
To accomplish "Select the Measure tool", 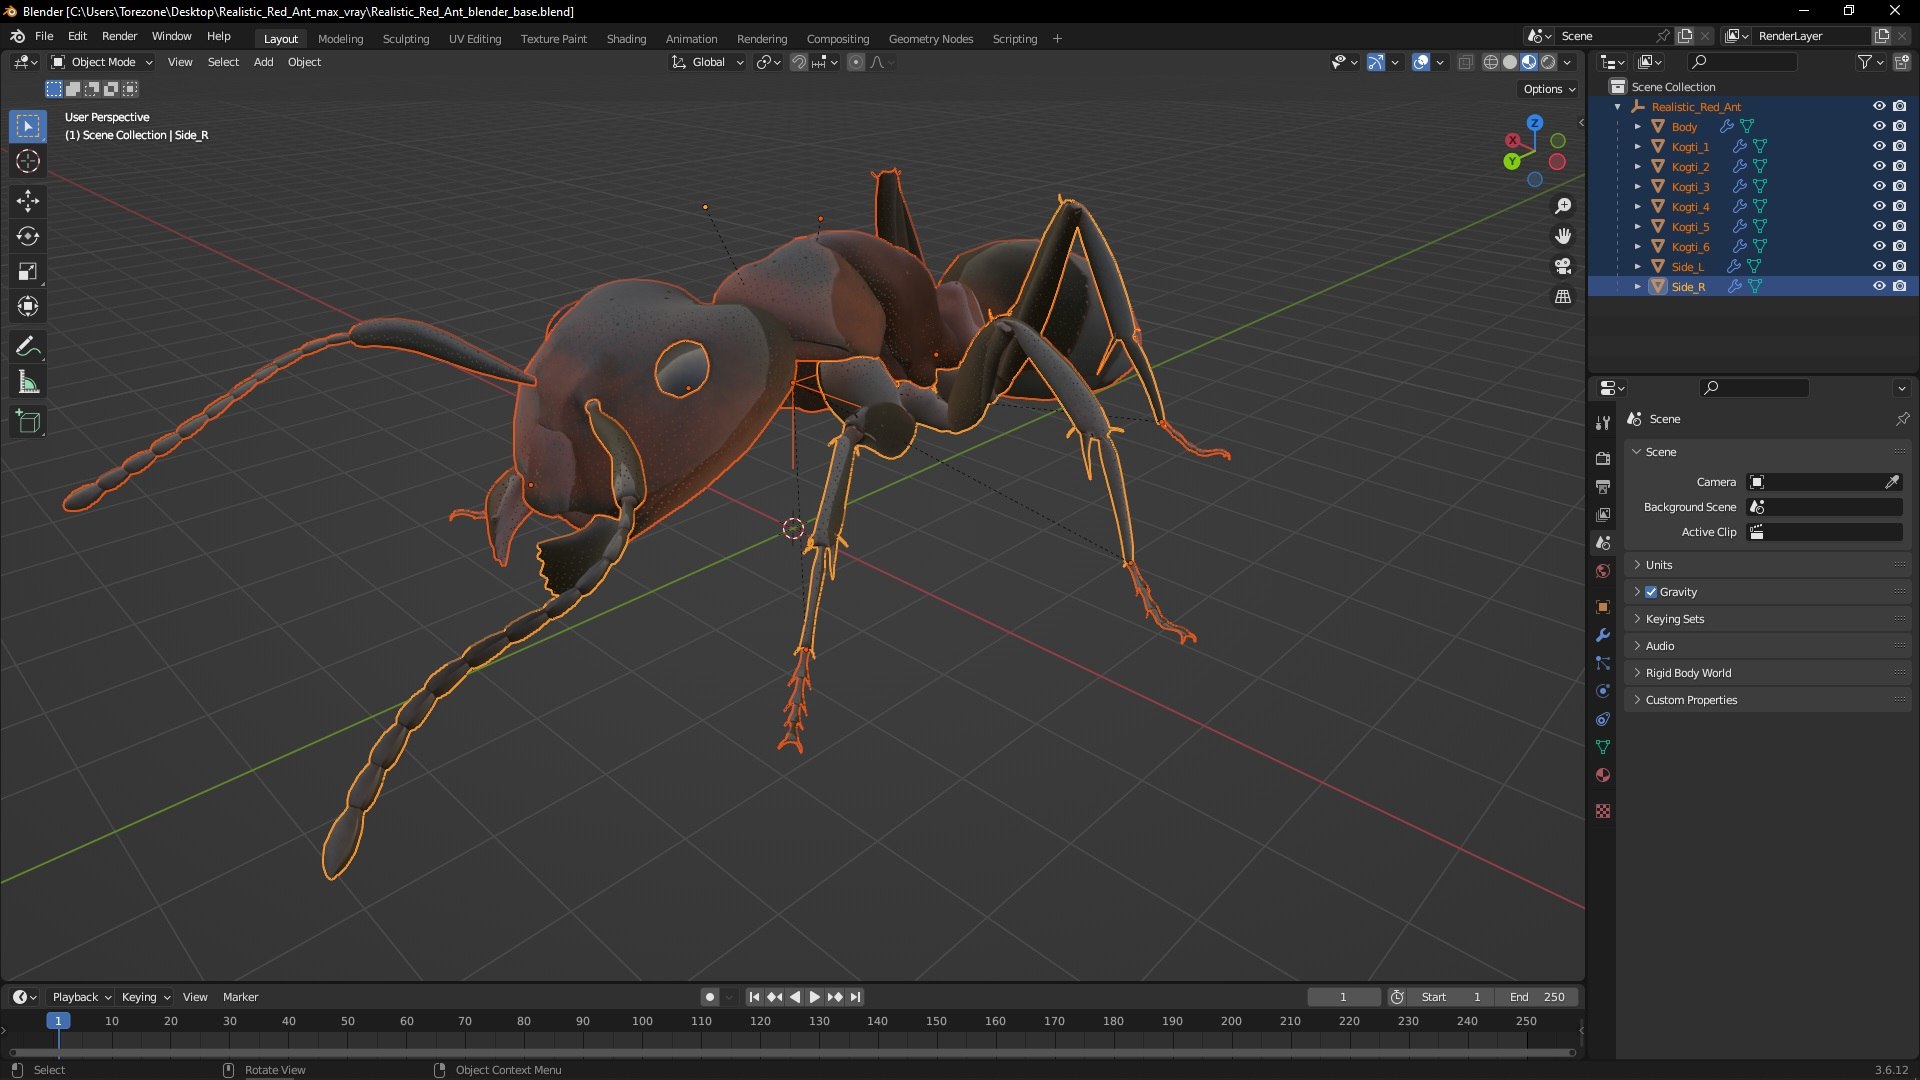I will coord(28,382).
